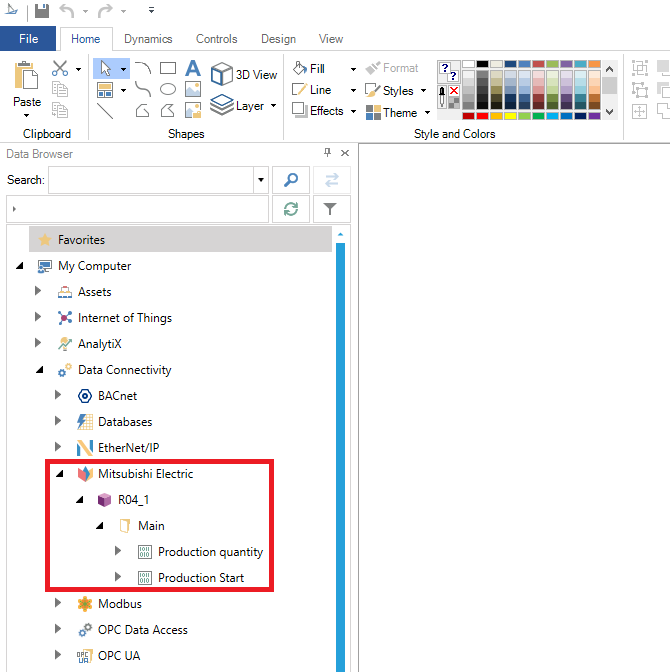
Task: Pick the purple swatch in bottom color row
Action: 594,116
